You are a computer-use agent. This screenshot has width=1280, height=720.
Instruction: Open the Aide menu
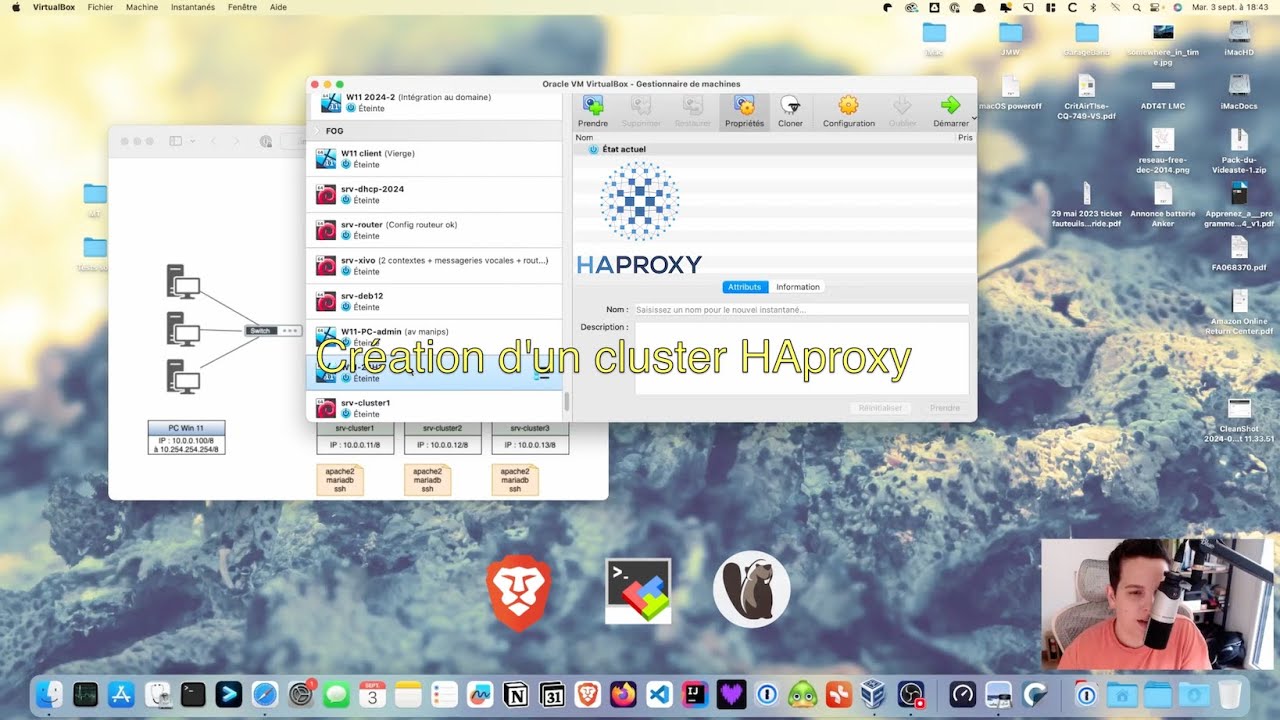(x=278, y=7)
